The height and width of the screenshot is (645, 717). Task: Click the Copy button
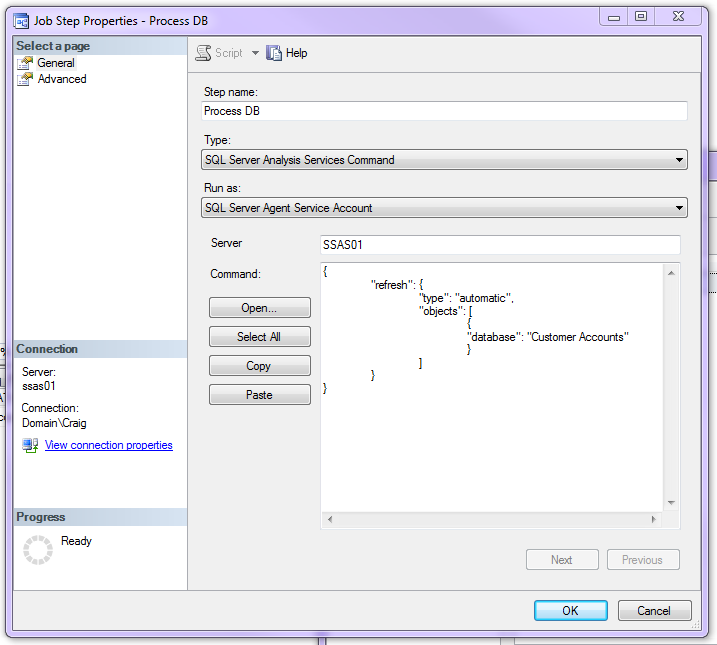click(x=260, y=366)
